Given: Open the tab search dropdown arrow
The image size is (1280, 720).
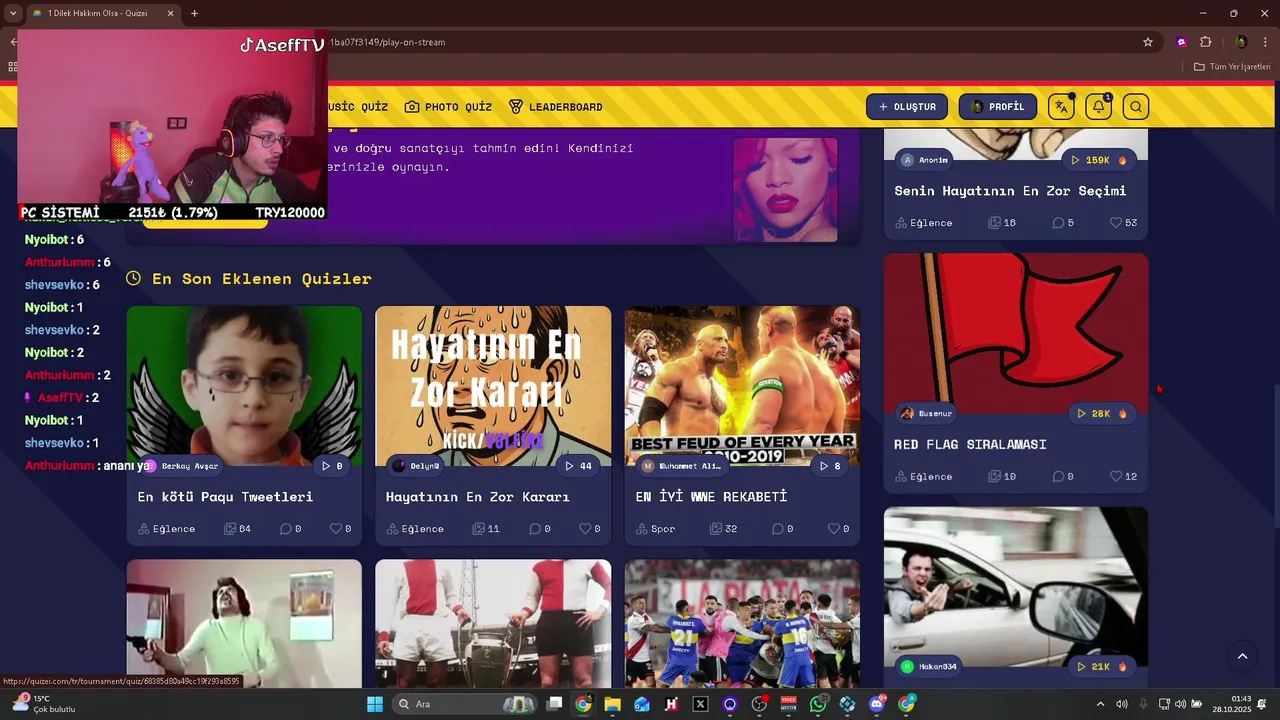Looking at the screenshot, I should tap(13, 13).
